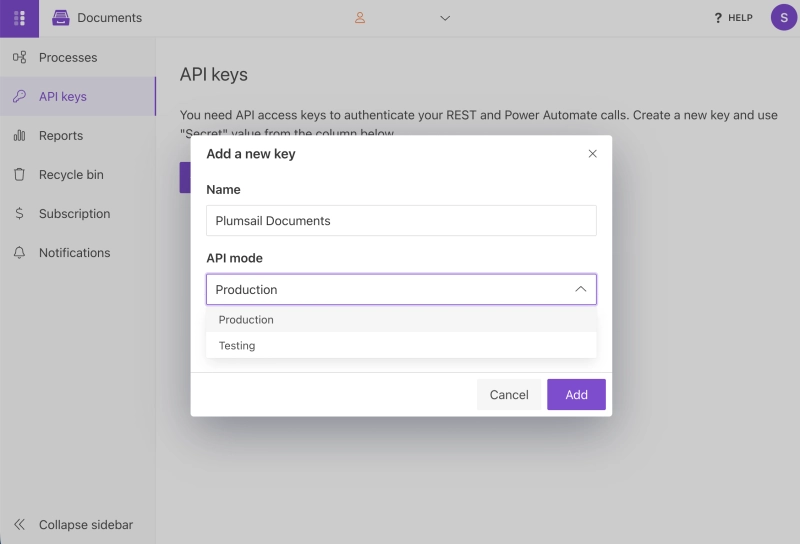Click the Reports bar chart icon
Image resolution: width=800 pixels, height=544 pixels.
pos(19,135)
